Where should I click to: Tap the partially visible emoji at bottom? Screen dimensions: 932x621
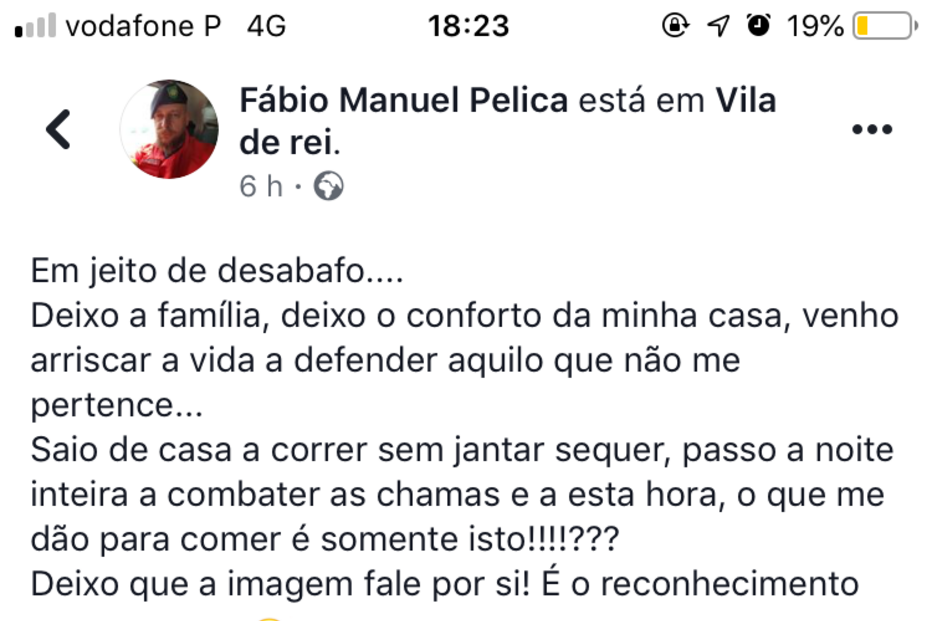(x=268, y=617)
